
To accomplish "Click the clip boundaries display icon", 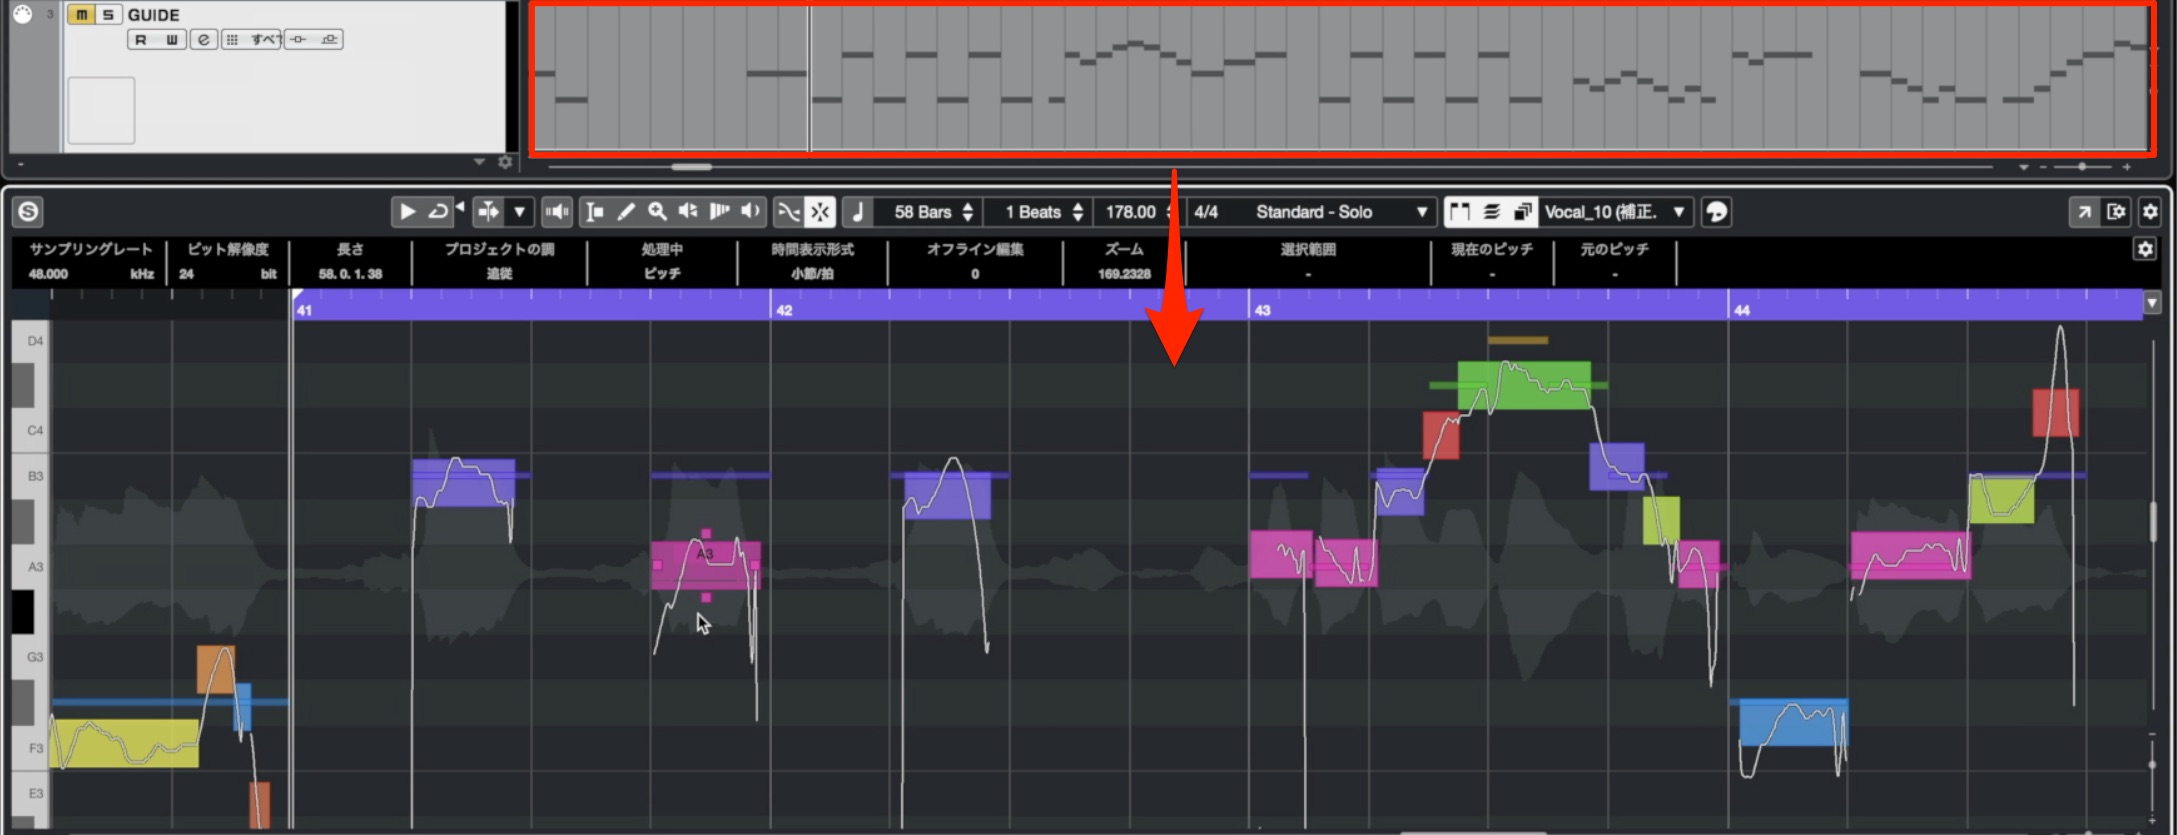I will click(x=1460, y=211).
